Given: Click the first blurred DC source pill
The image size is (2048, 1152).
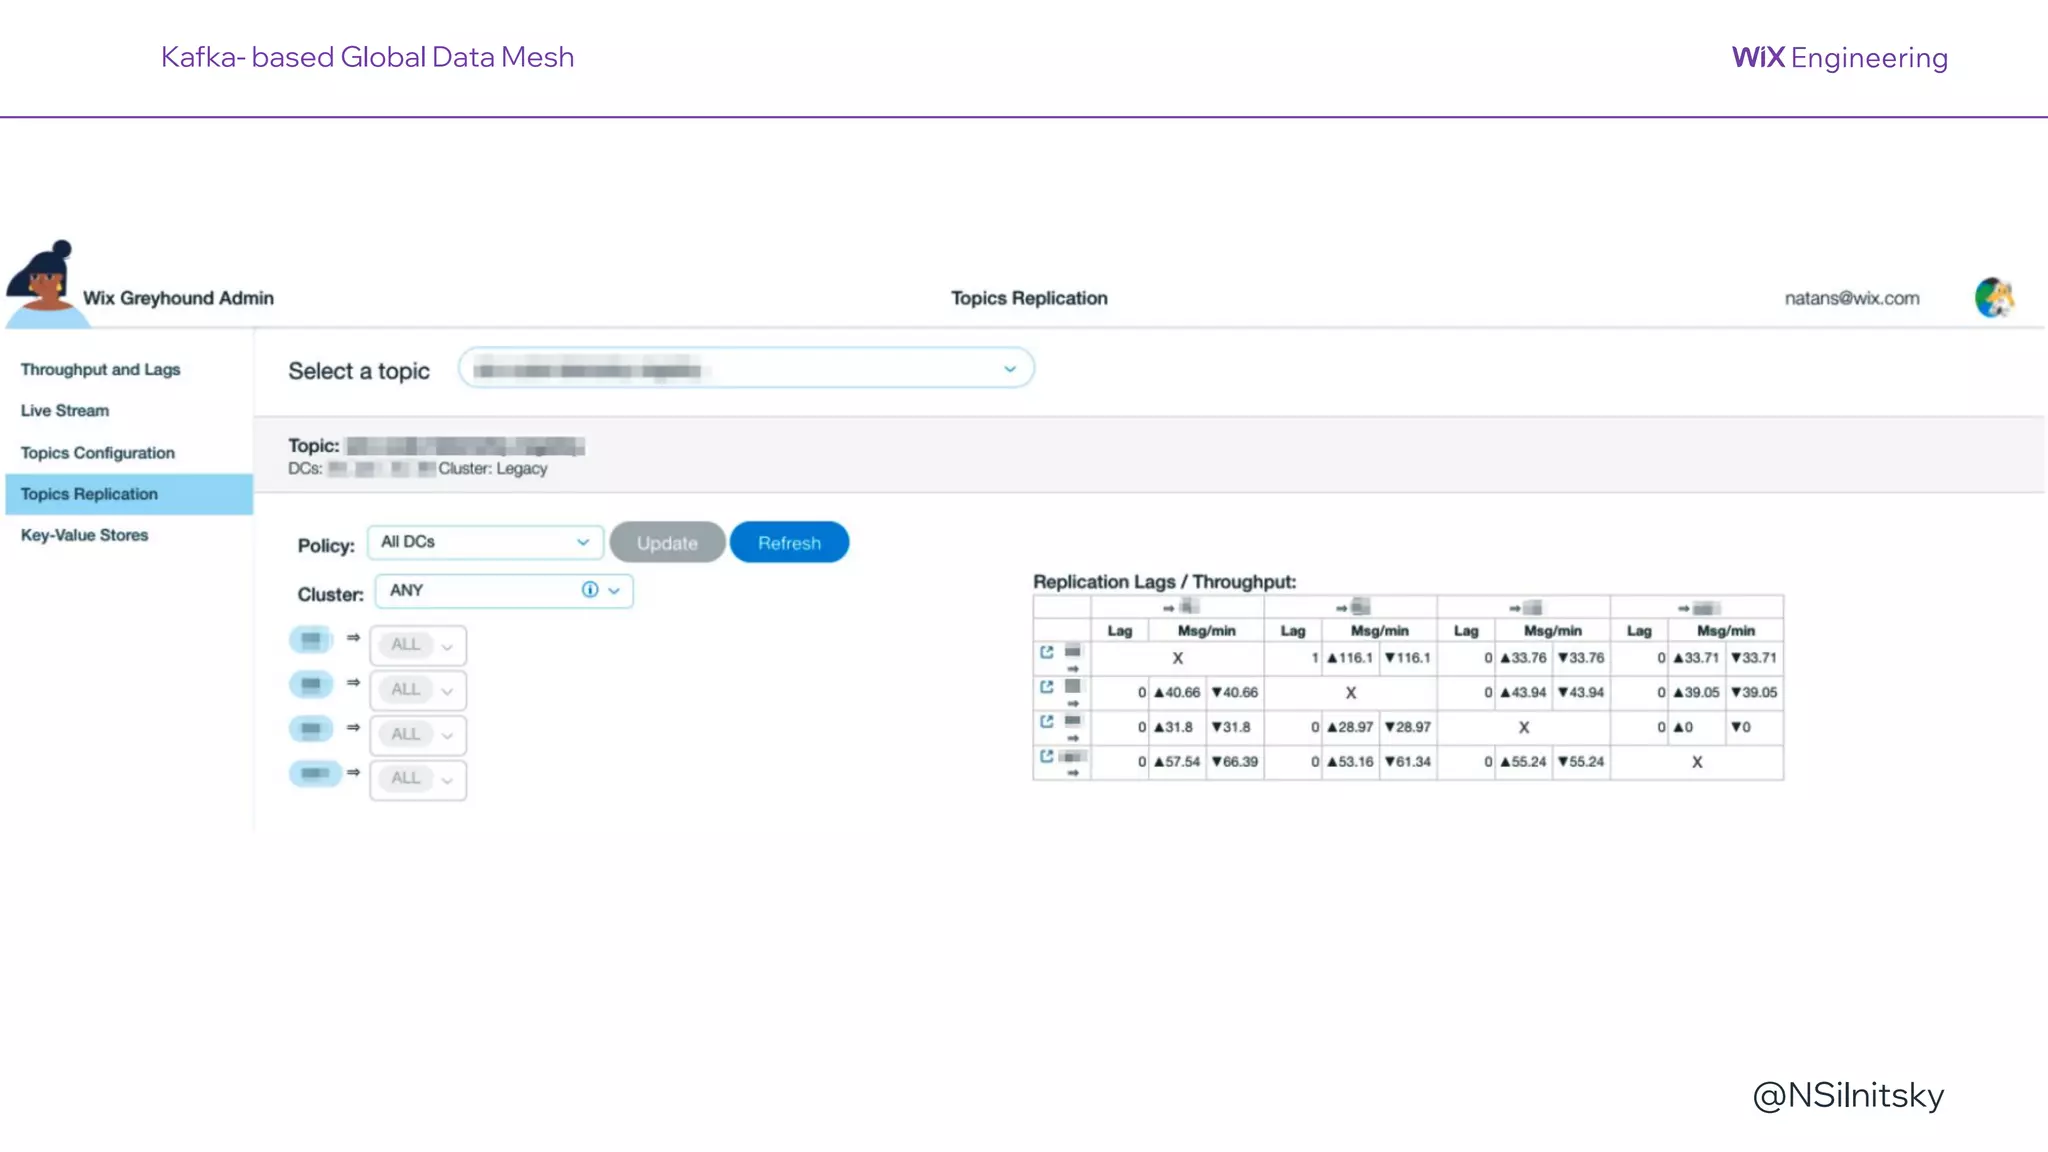Looking at the screenshot, I should point(312,639).
